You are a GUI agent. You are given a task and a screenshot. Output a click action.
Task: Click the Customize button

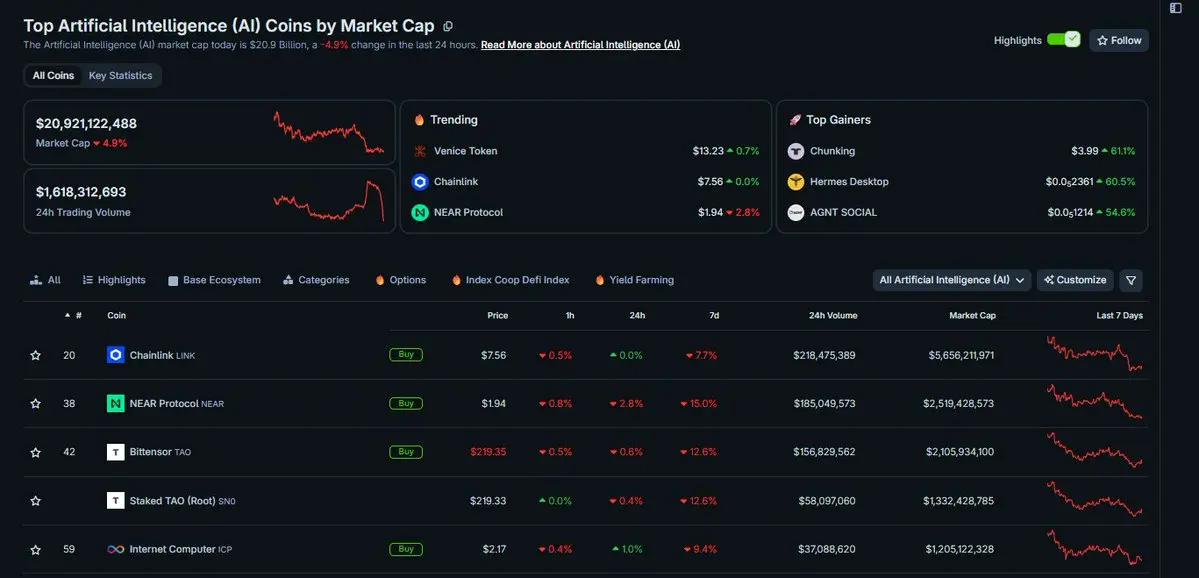pyautogui.click(x=1075, y=281)
